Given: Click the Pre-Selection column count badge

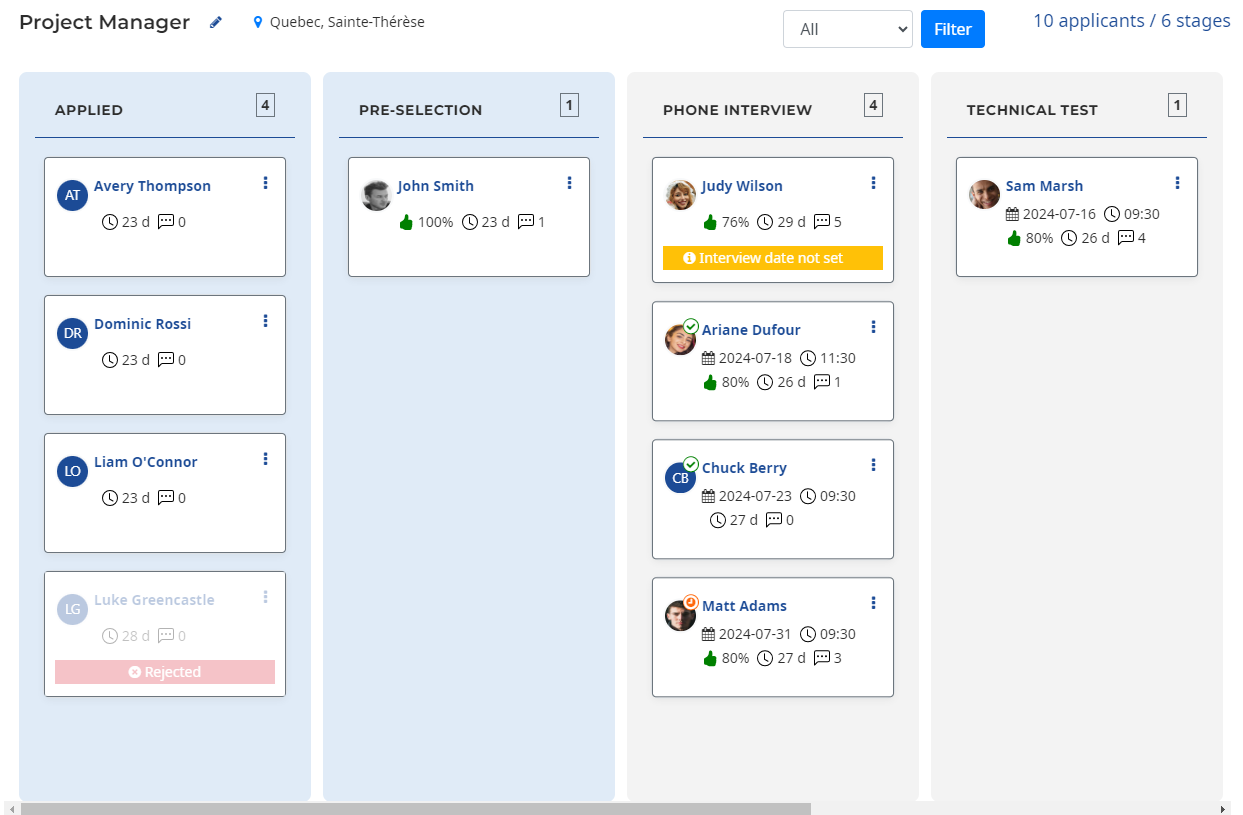Looking at the screenshot, I should (569, 105).
